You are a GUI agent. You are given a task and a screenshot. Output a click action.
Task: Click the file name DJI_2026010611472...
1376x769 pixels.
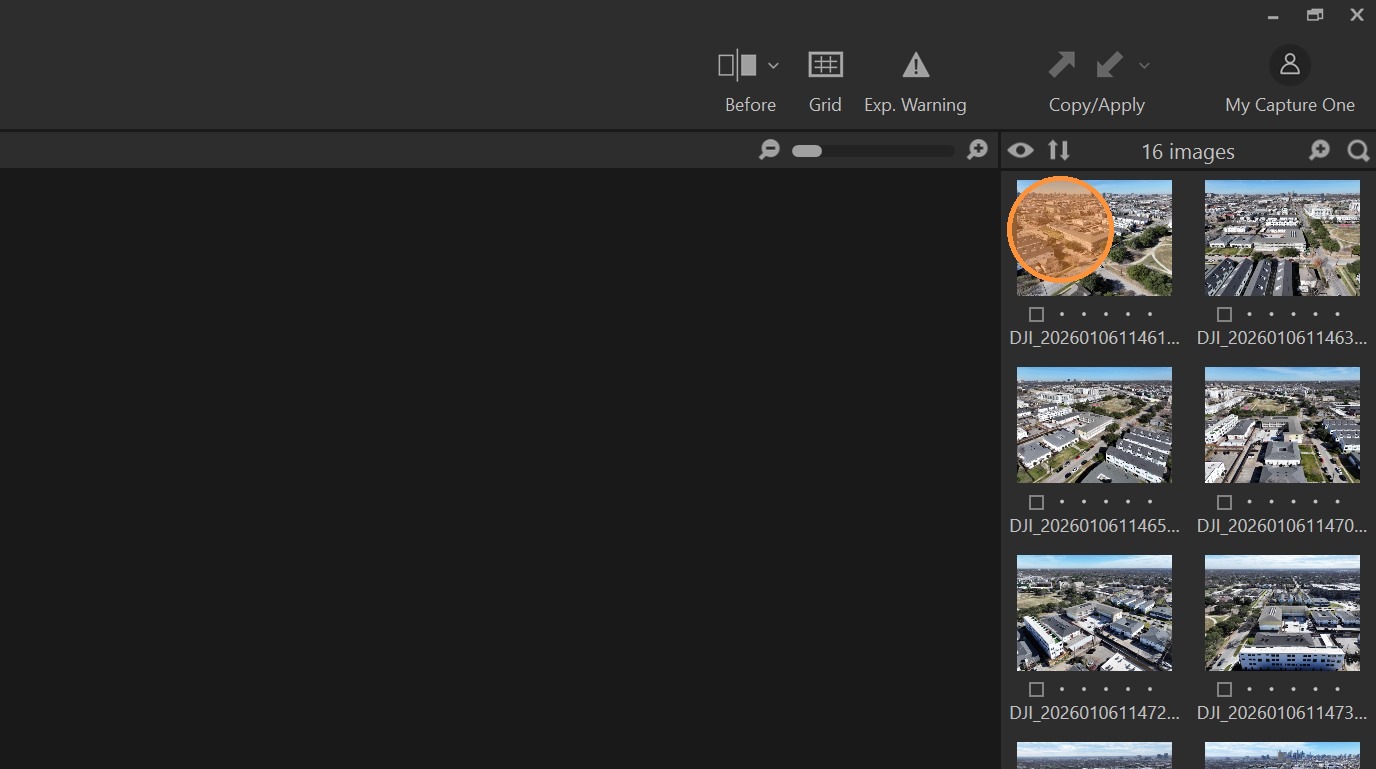pyautogui.click(x=1094, y=713)
